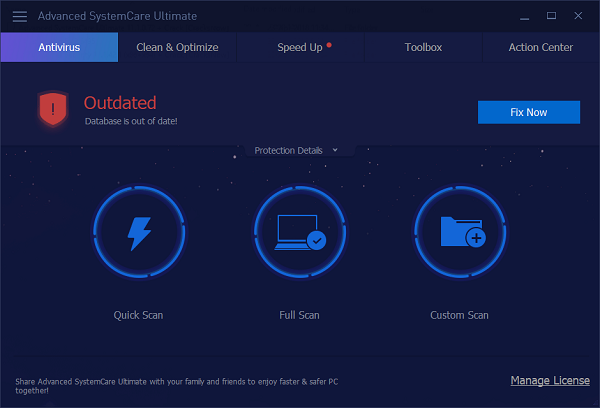Viewport: 600px width, 408px height.
Task: Maximize the Advanced SystemCare window
Action: [x=551, y=16]
